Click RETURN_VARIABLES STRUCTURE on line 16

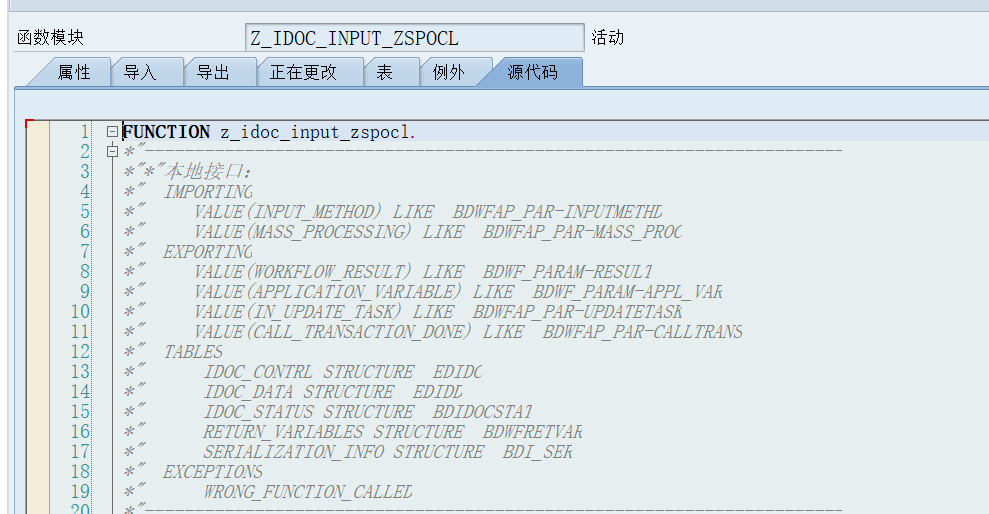[333, 432]
